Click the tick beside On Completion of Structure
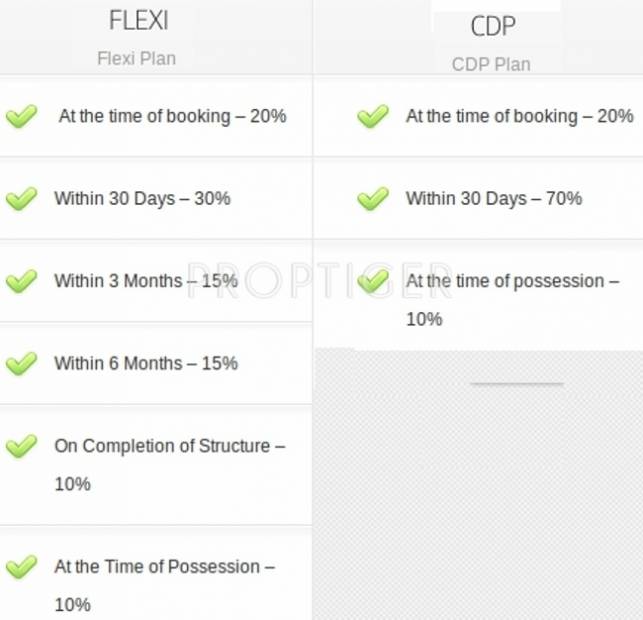Screen dimensions: 643x620 [21, 446]
